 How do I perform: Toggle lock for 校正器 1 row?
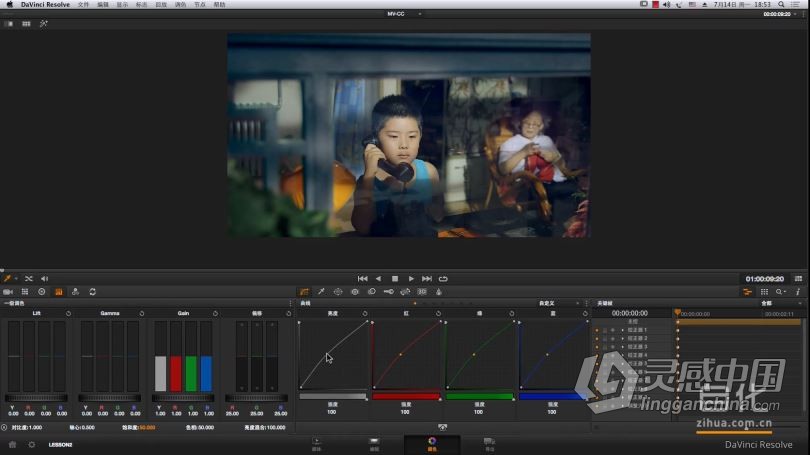605,330
